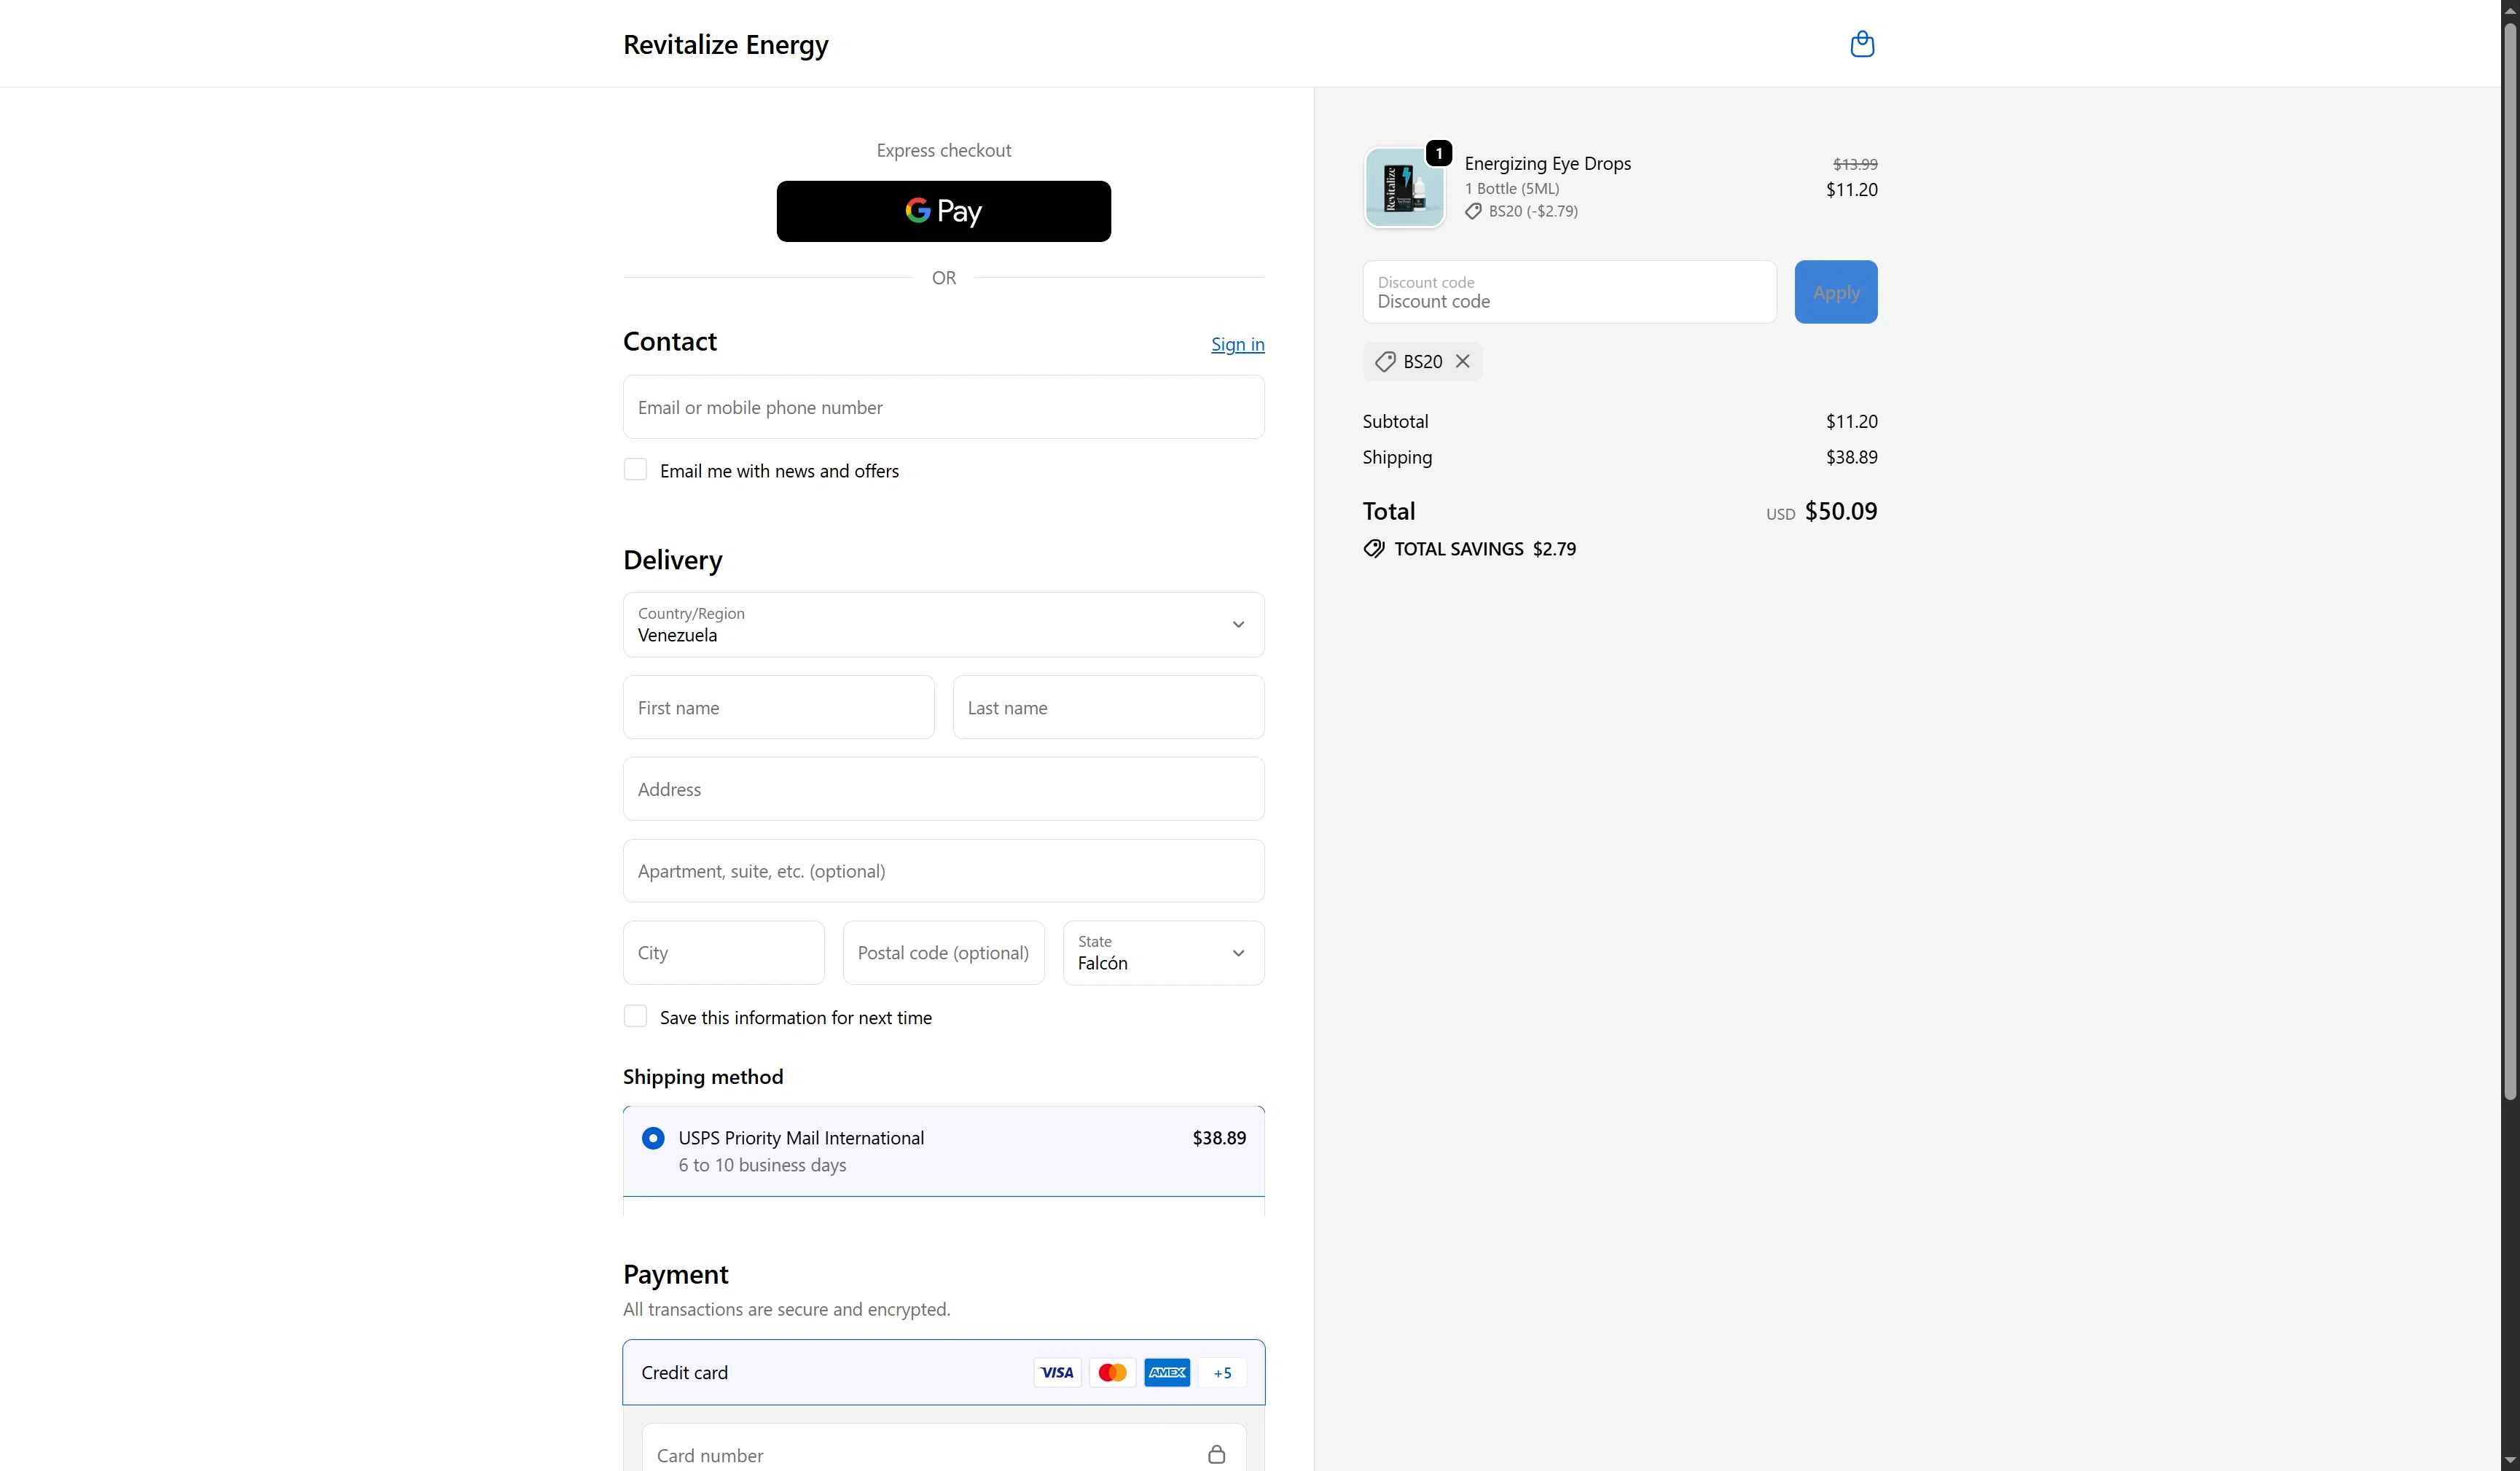Apply the entered discount code
The image size is (2520, 1471).
coord(1834,291)
